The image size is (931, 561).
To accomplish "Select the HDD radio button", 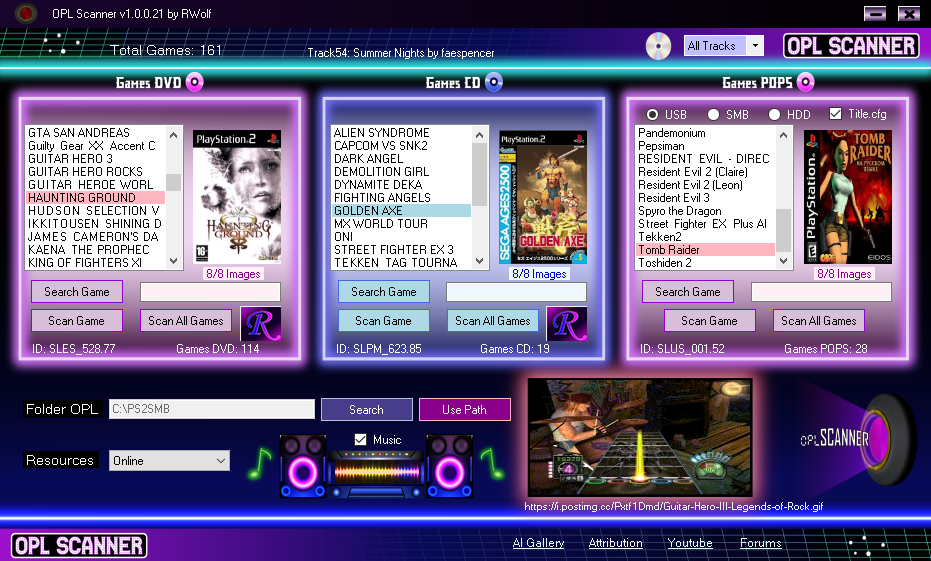I will [x=775, y=115].
